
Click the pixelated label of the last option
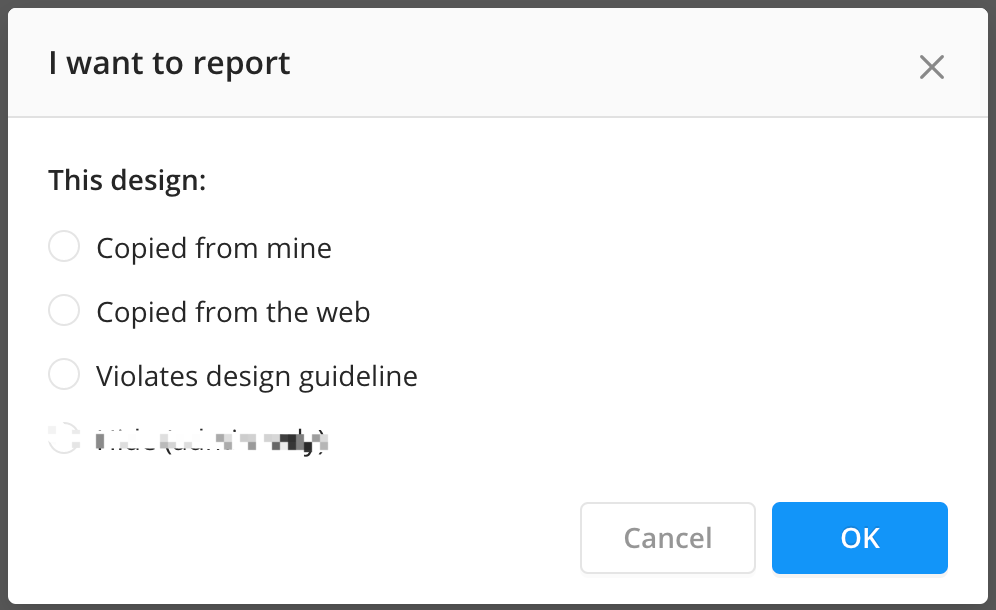pyautogui.click(x=213, y=439)
